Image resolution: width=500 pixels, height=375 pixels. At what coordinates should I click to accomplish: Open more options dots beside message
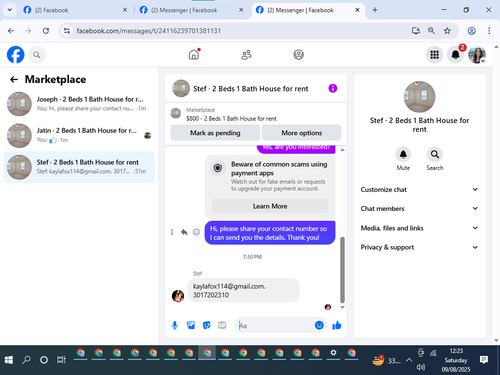pyautogui.click(x=172, y=232)
